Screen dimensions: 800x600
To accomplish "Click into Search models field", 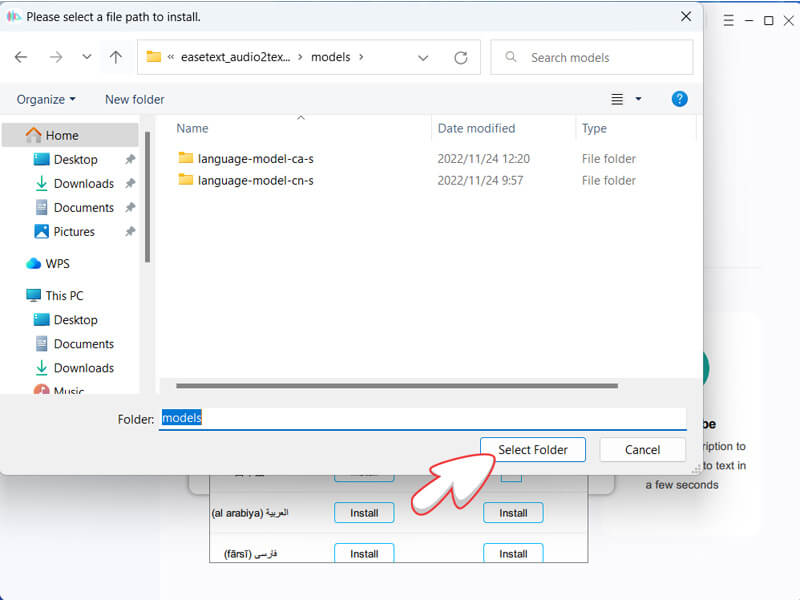I will tap(592, 57).
